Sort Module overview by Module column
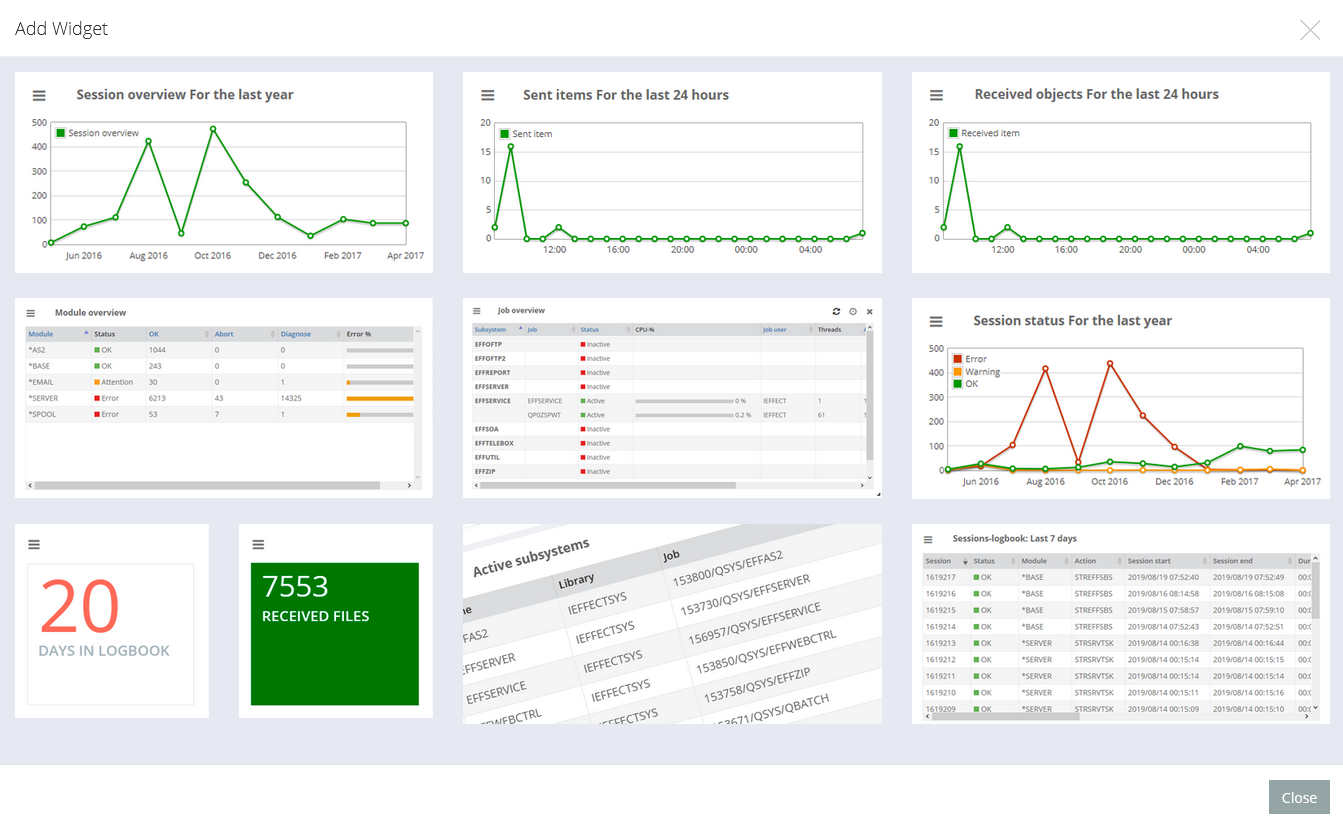Viewport: 1343px width, 829px height. point(41,334)
